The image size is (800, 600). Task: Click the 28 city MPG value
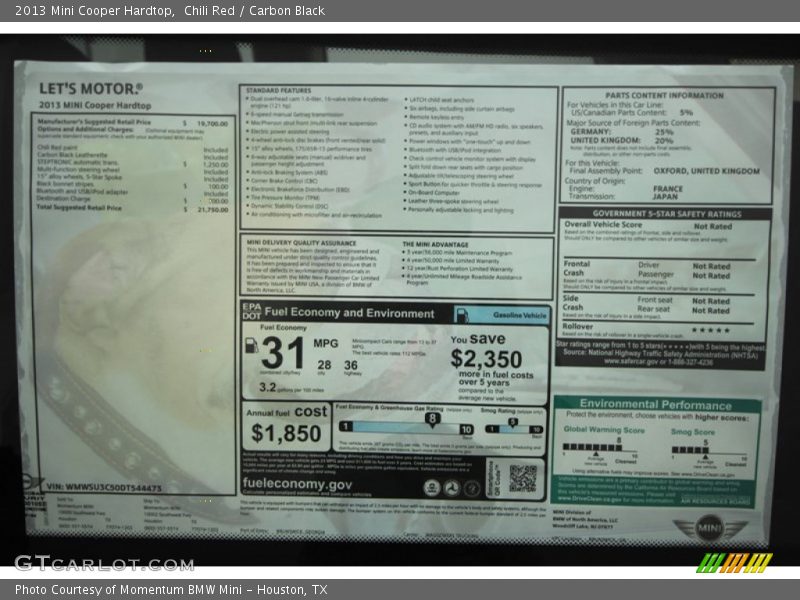(x=324, y=365)
